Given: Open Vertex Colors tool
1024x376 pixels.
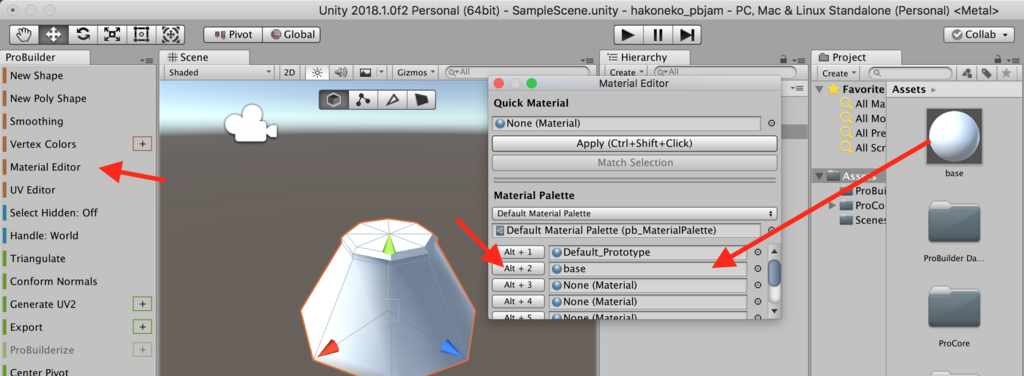Looking at the screenshot, I should coord(43,144).
